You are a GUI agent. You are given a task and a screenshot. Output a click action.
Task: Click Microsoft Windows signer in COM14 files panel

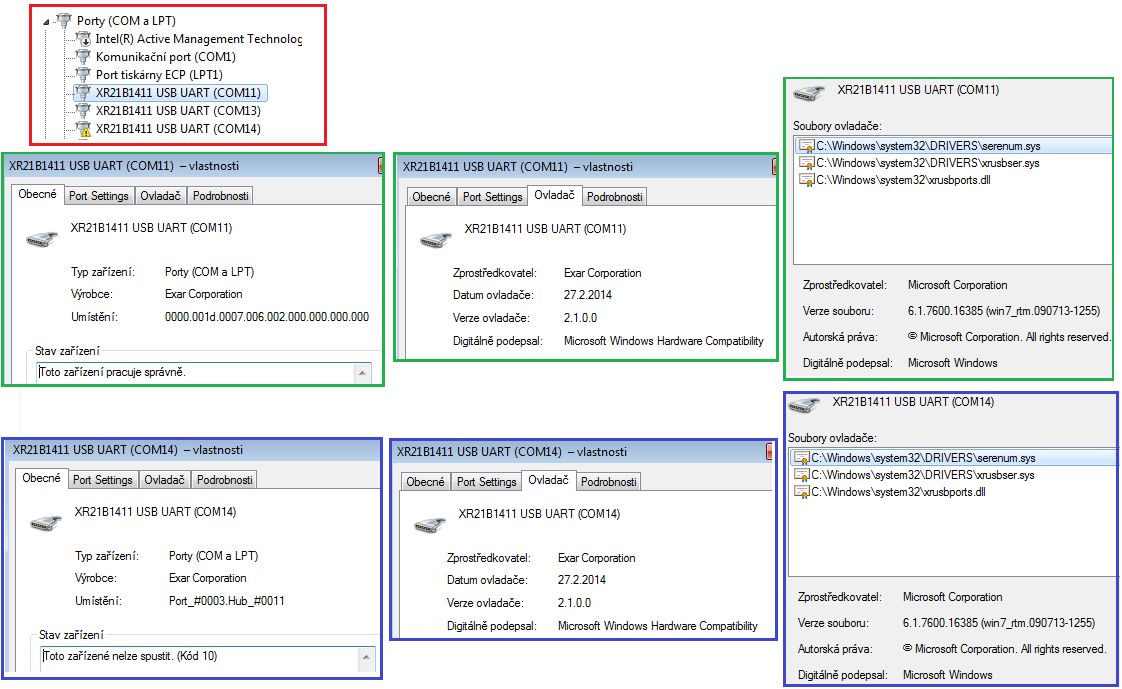947,675
